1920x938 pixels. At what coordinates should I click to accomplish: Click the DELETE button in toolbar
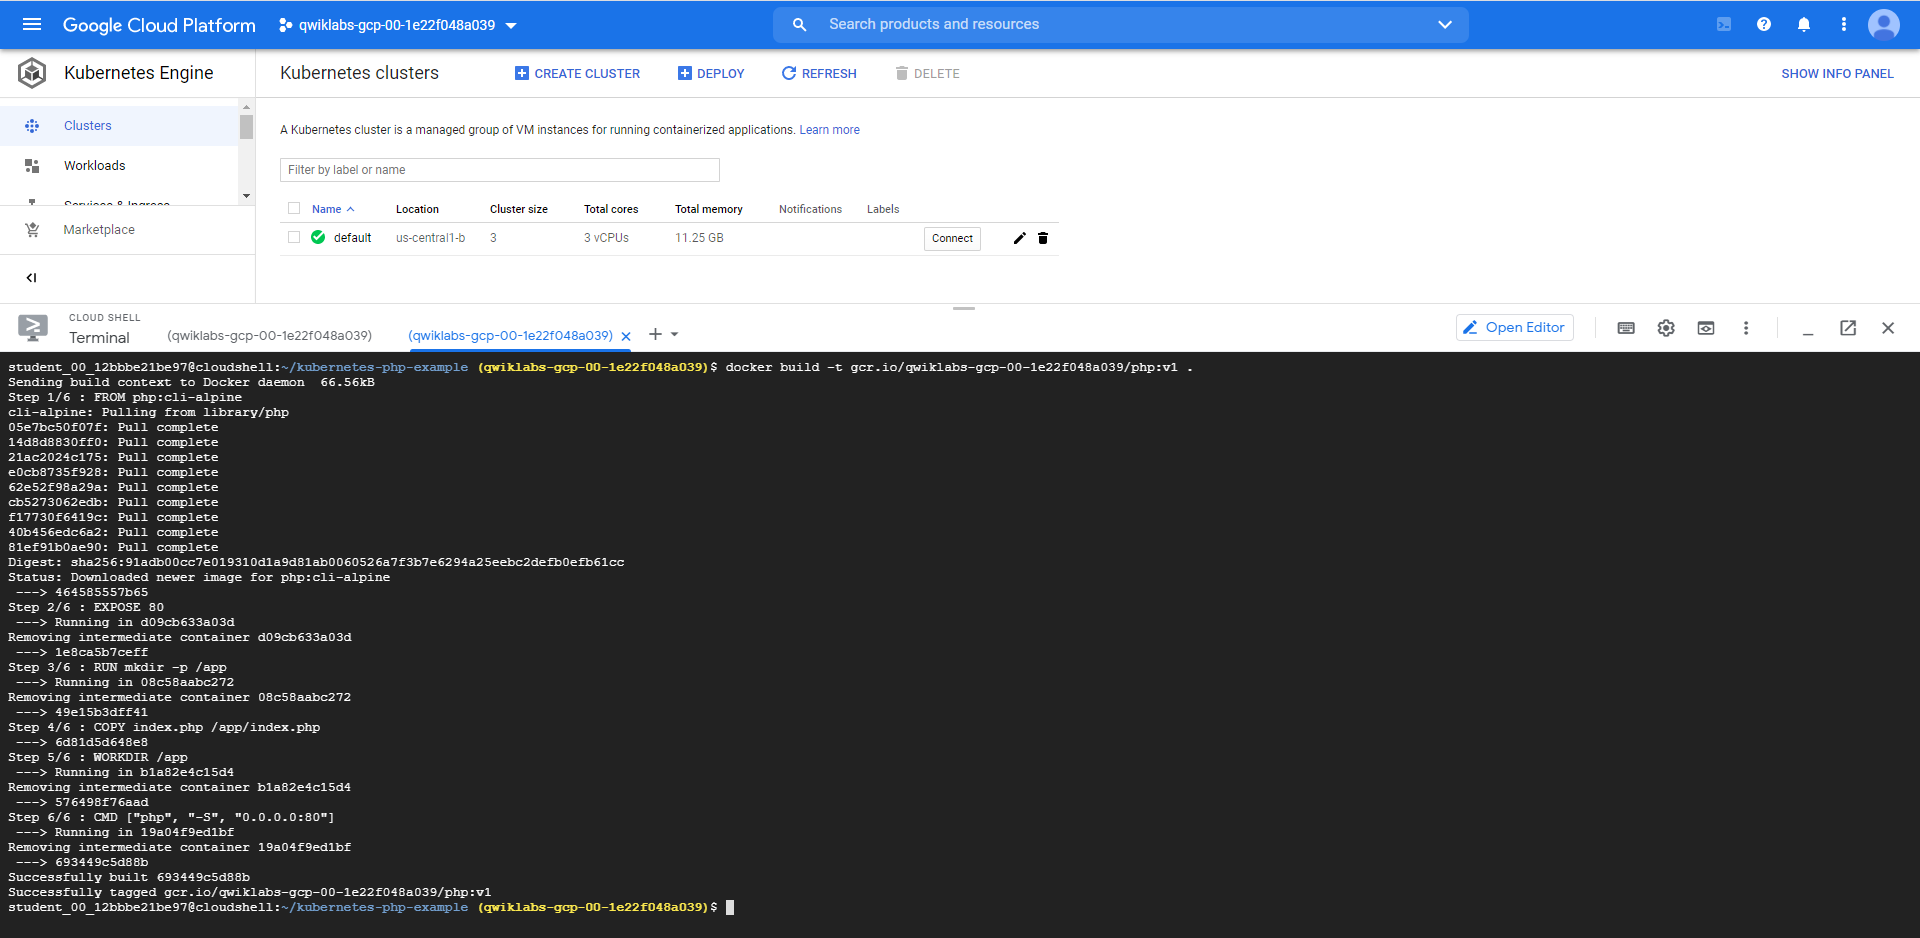[927, 73]
